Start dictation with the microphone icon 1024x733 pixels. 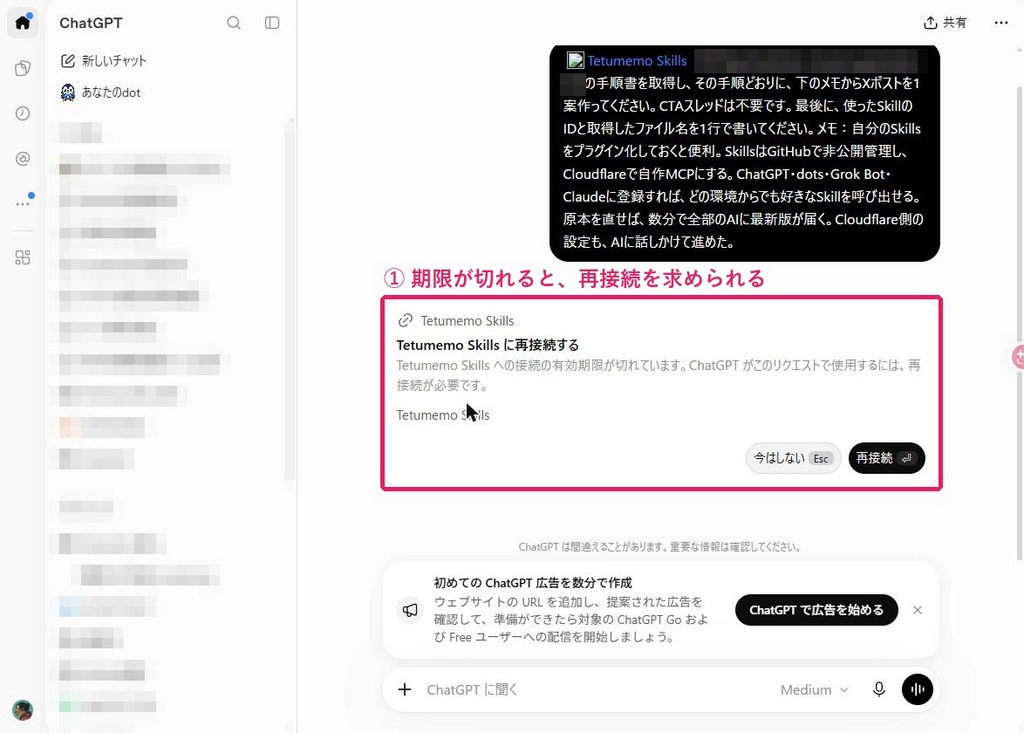(x=879, y=690)
